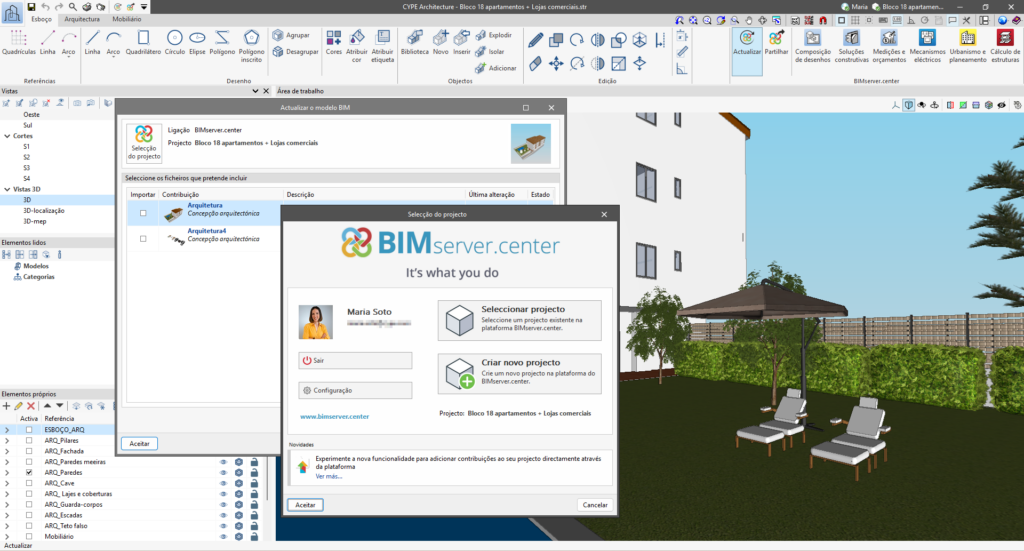1024x551 pixels.
Task: Enable the ARQ_Cave layer checkbox
Action: coord(29,483)
